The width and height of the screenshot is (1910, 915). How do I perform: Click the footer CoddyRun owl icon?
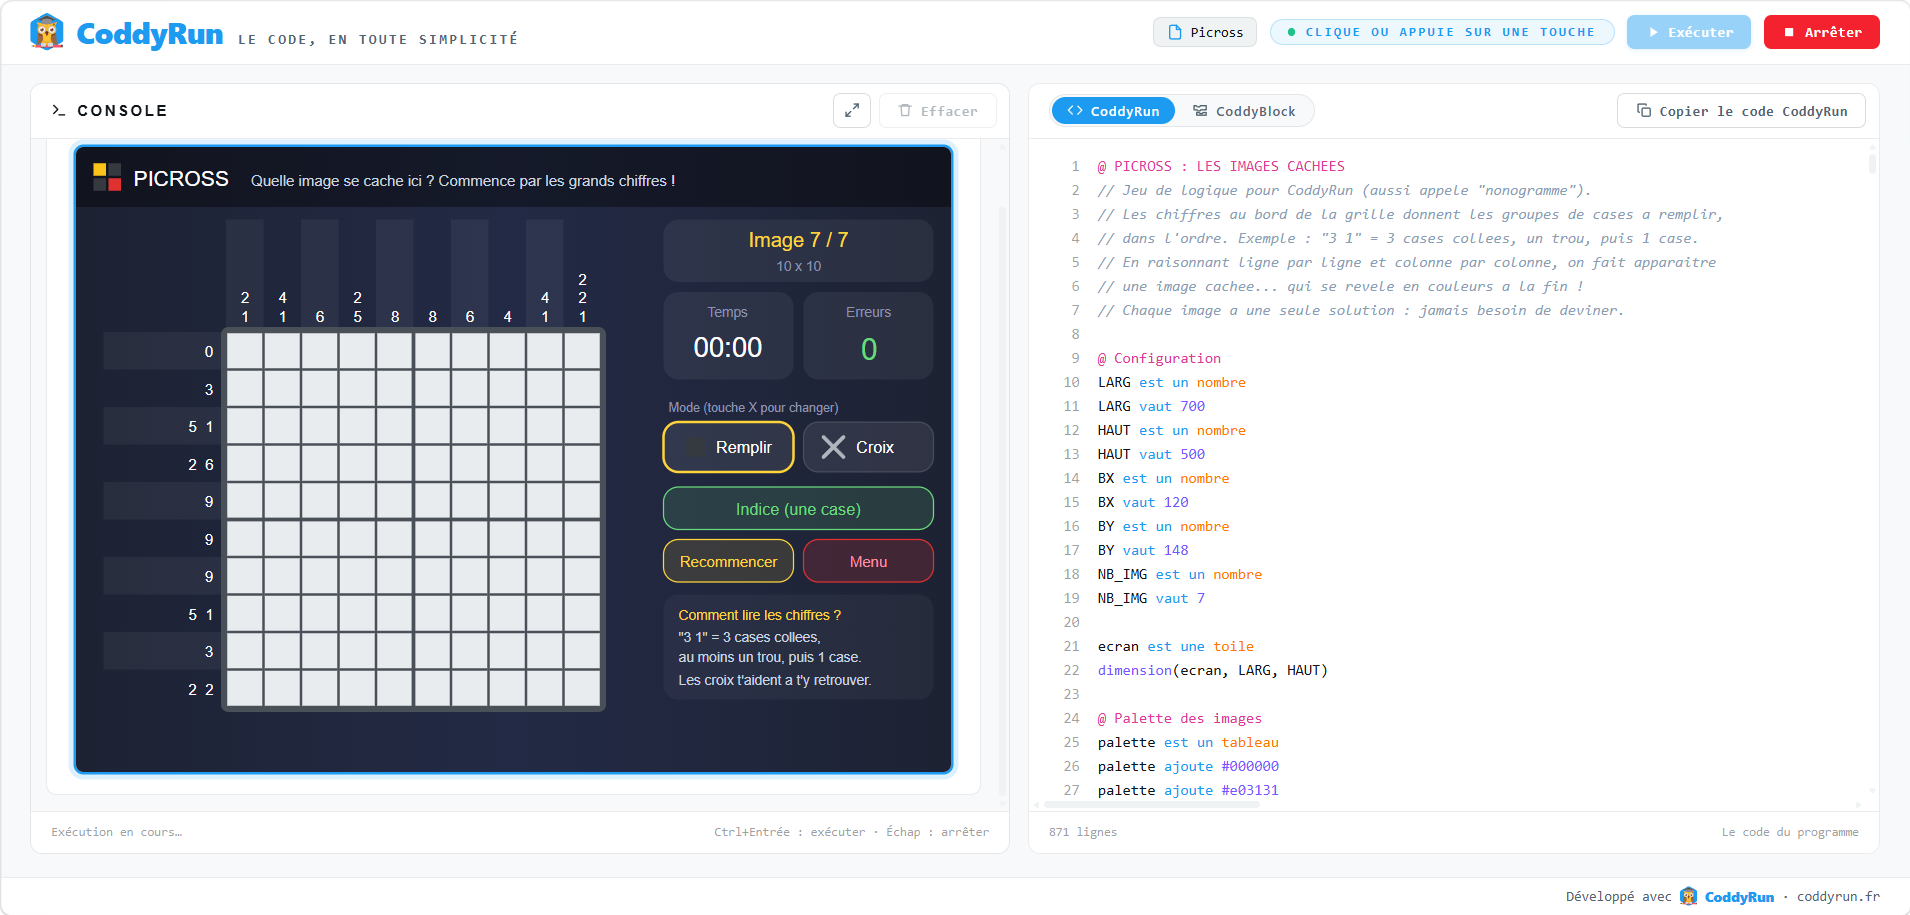1689,896
